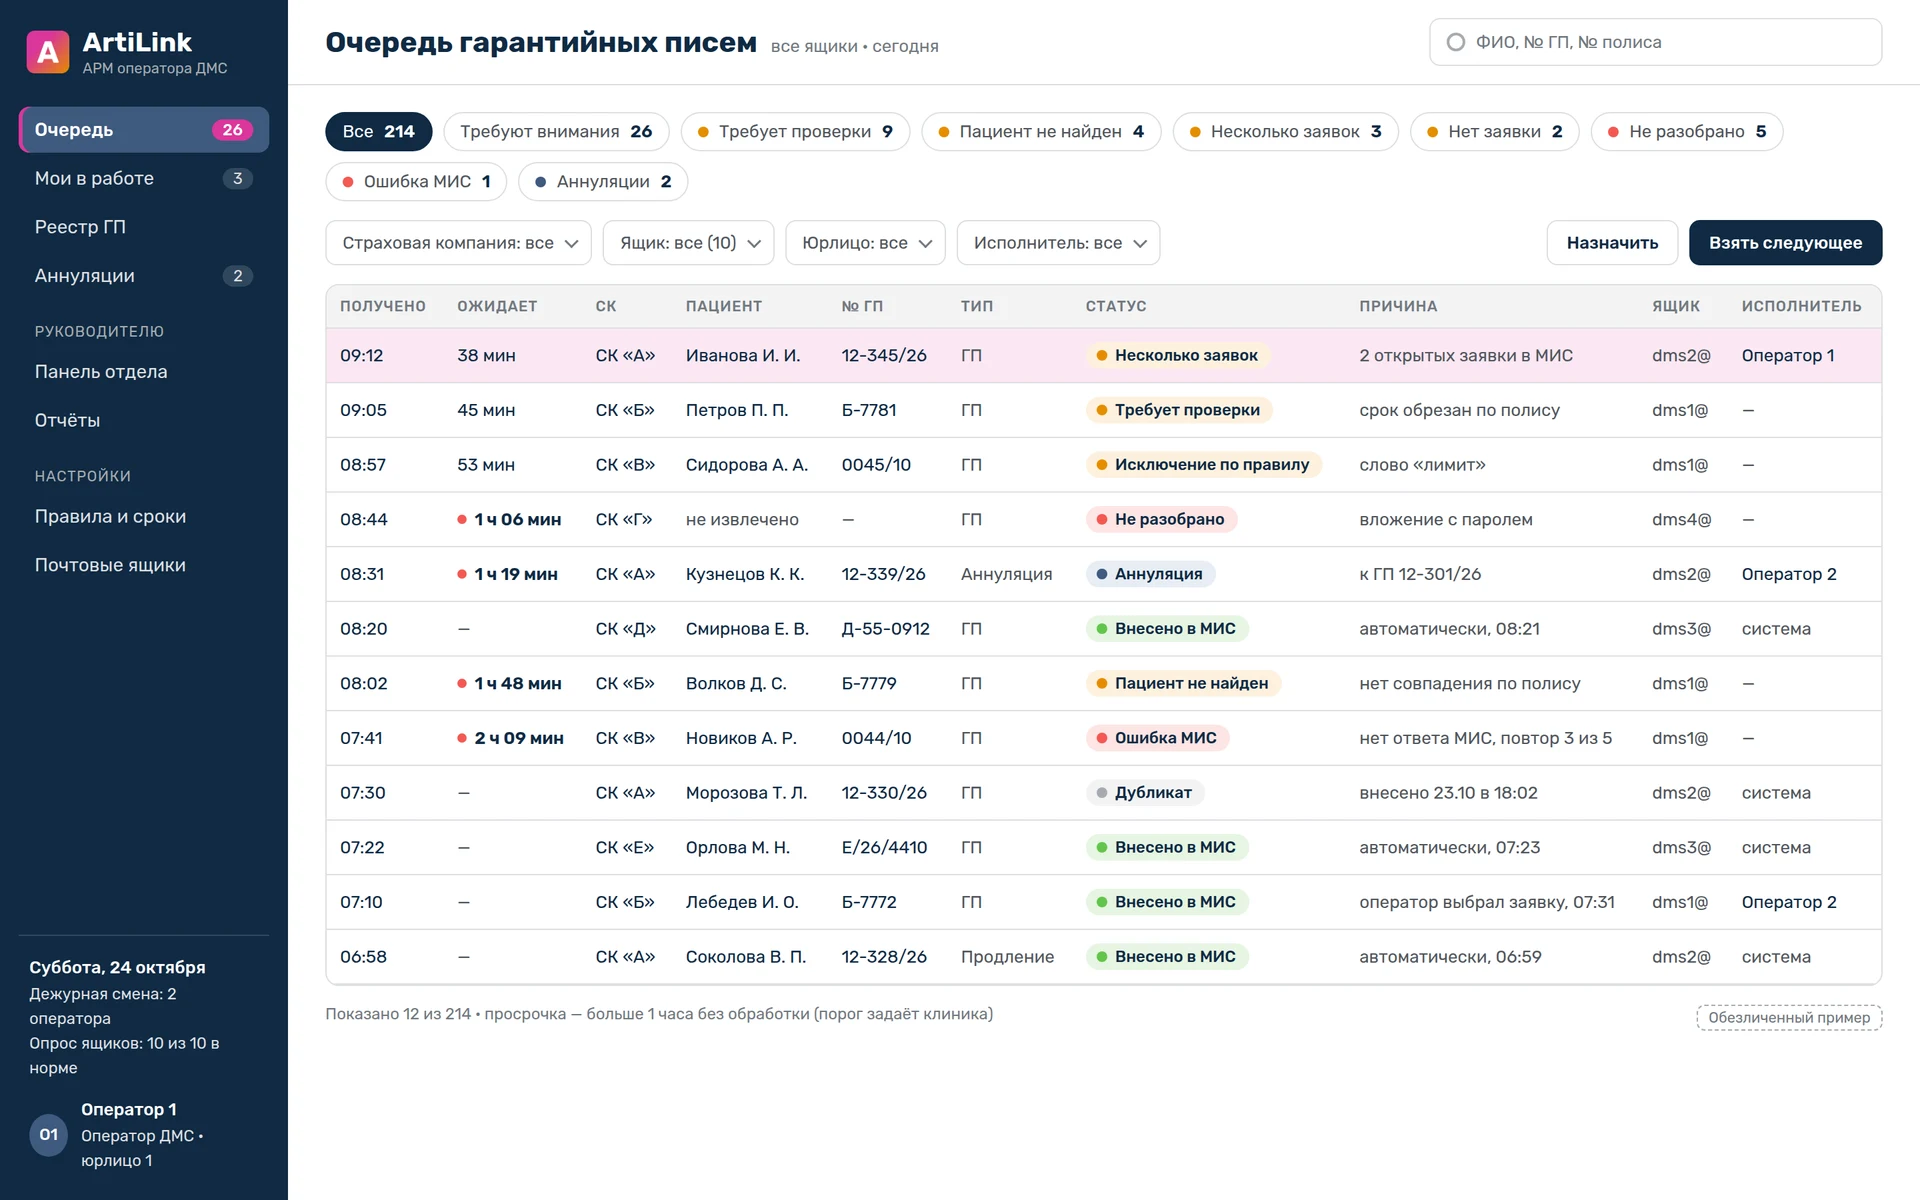Open Operator 1 avatar badge 01
The width and height of the screenshot is (1920, 1200).
pos(49,1135)
